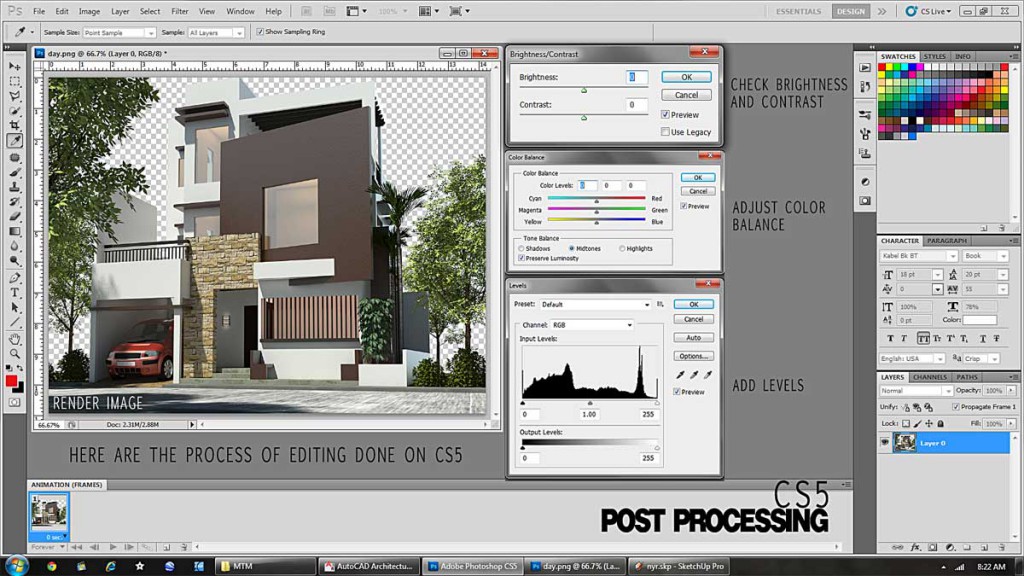Open the Layer menu
1024x576 pixels.
(x=120, y=11)
